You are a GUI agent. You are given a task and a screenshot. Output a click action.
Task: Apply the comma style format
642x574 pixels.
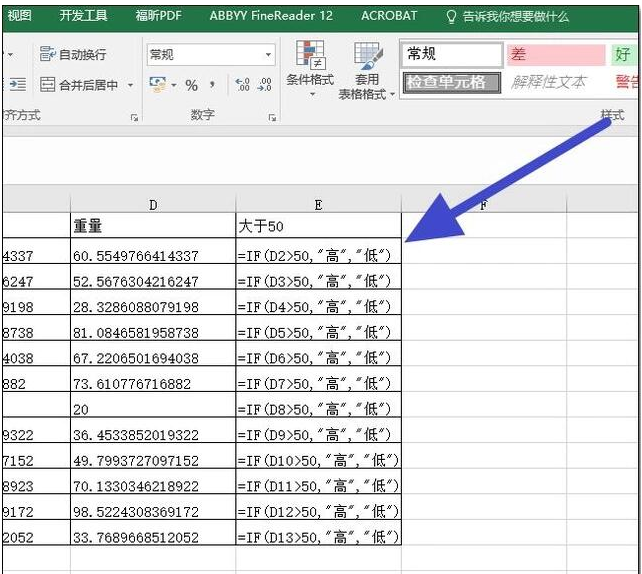[x=212, y=85]
